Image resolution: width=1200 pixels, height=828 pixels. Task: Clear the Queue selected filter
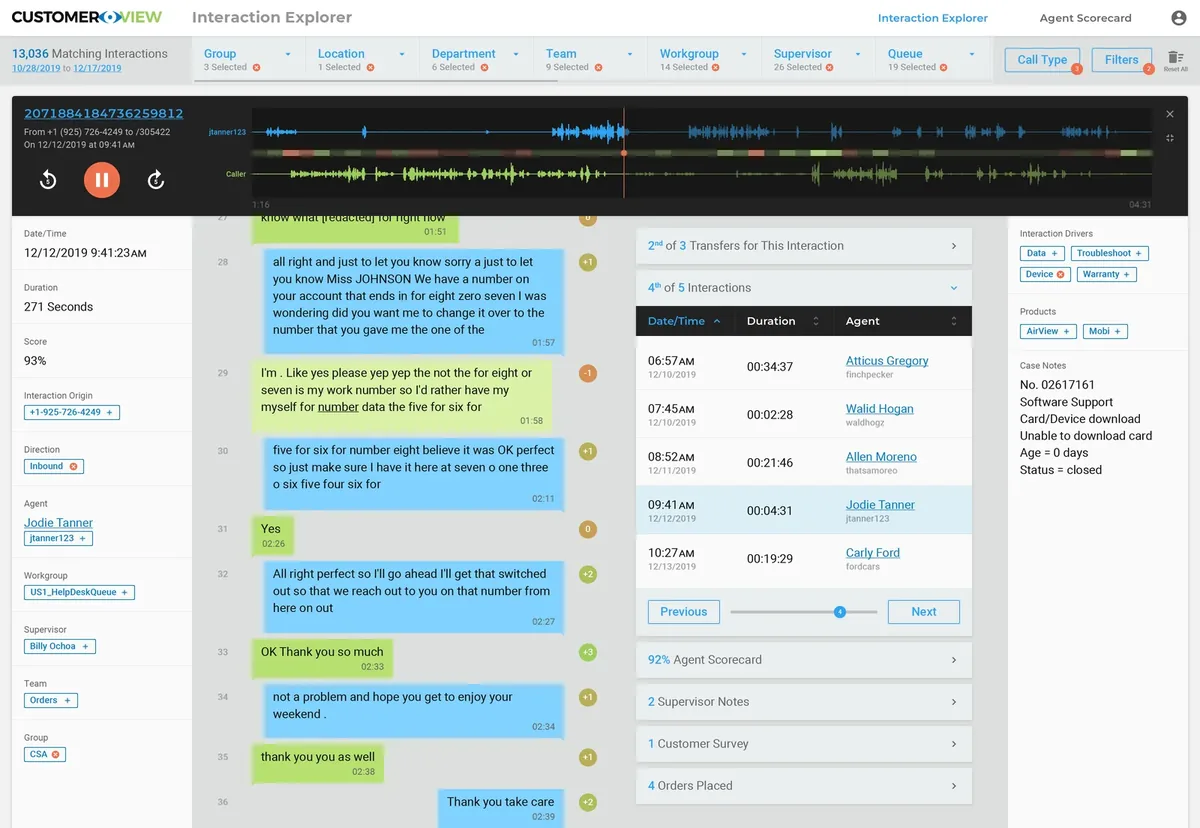tap(944, 68)
